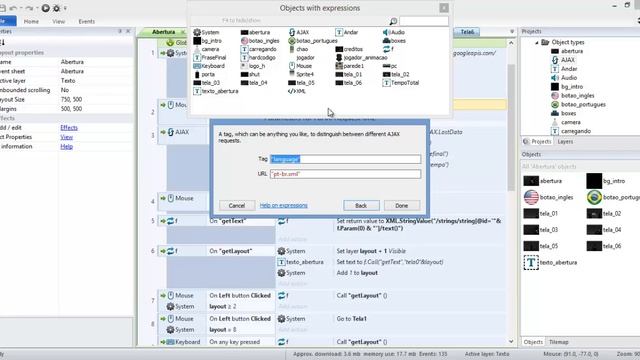Viewport: 640px width, 360px height.
Task: Open Help on expressions link
Action: (x=284, y=205)
